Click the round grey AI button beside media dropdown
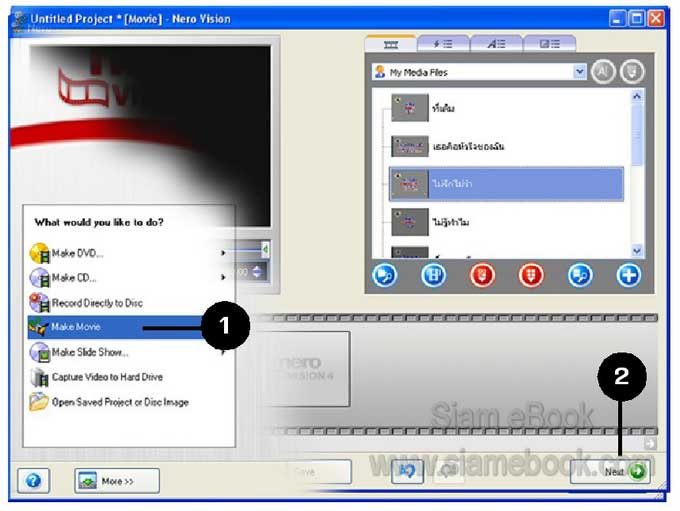The width and height of the screenshot is (680, 511). click(x=603, y=72)
